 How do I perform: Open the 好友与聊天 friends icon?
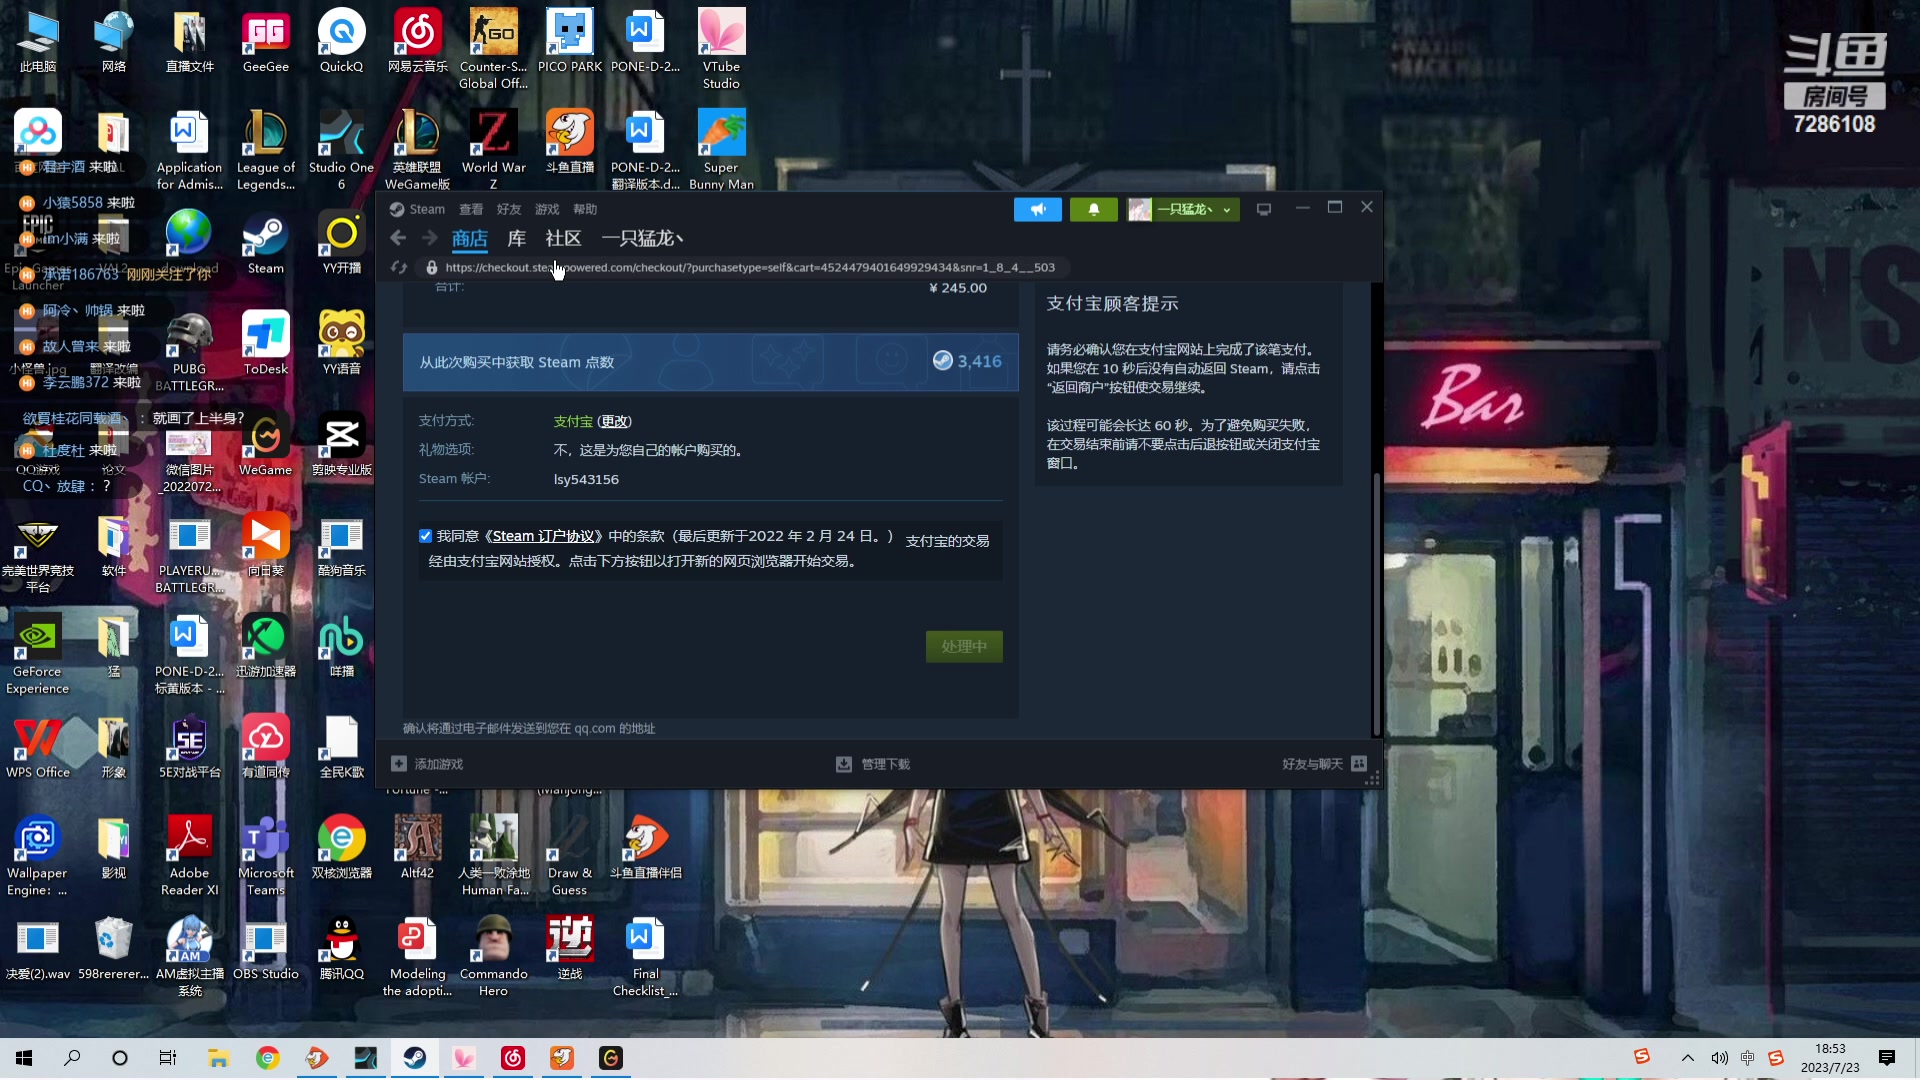[x=1358, y=764]
